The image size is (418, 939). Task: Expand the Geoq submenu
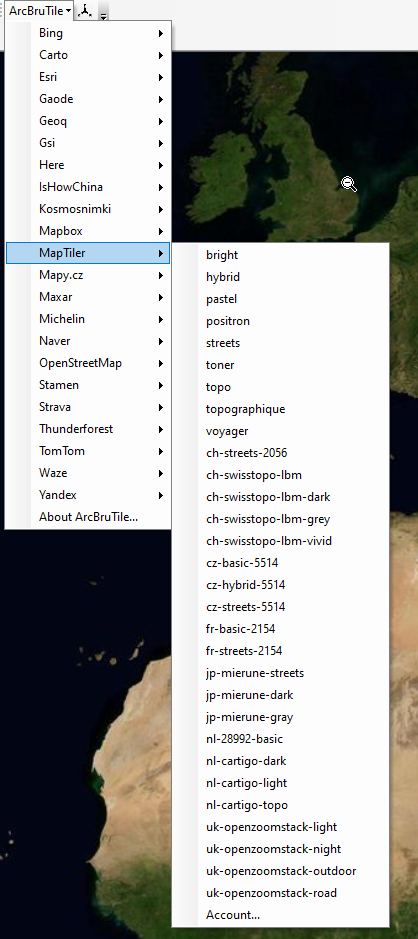click(x=88, y=122)
